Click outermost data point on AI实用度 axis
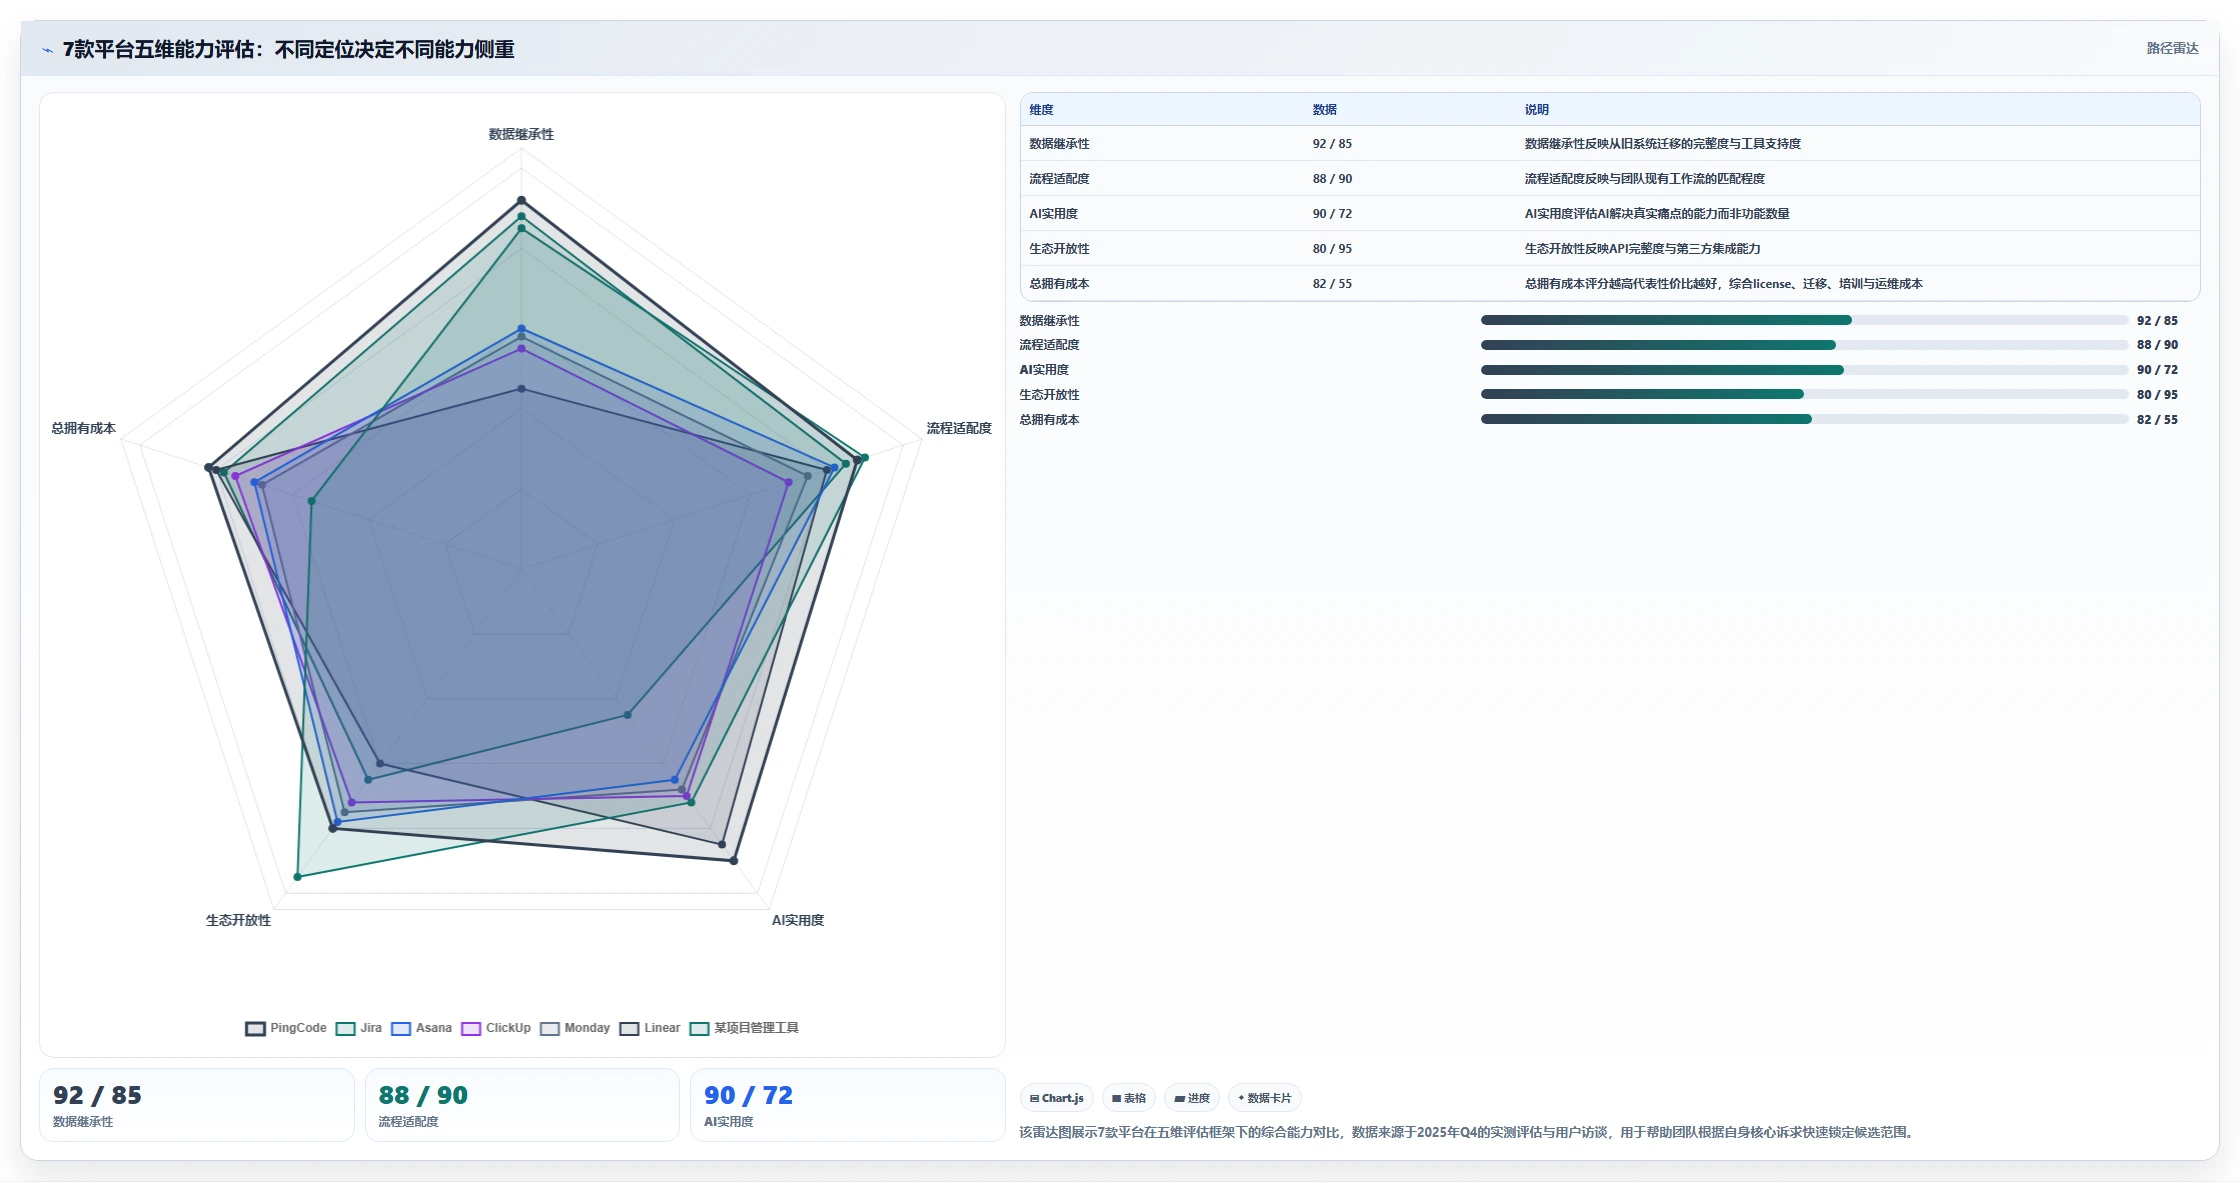 point(734,860)
